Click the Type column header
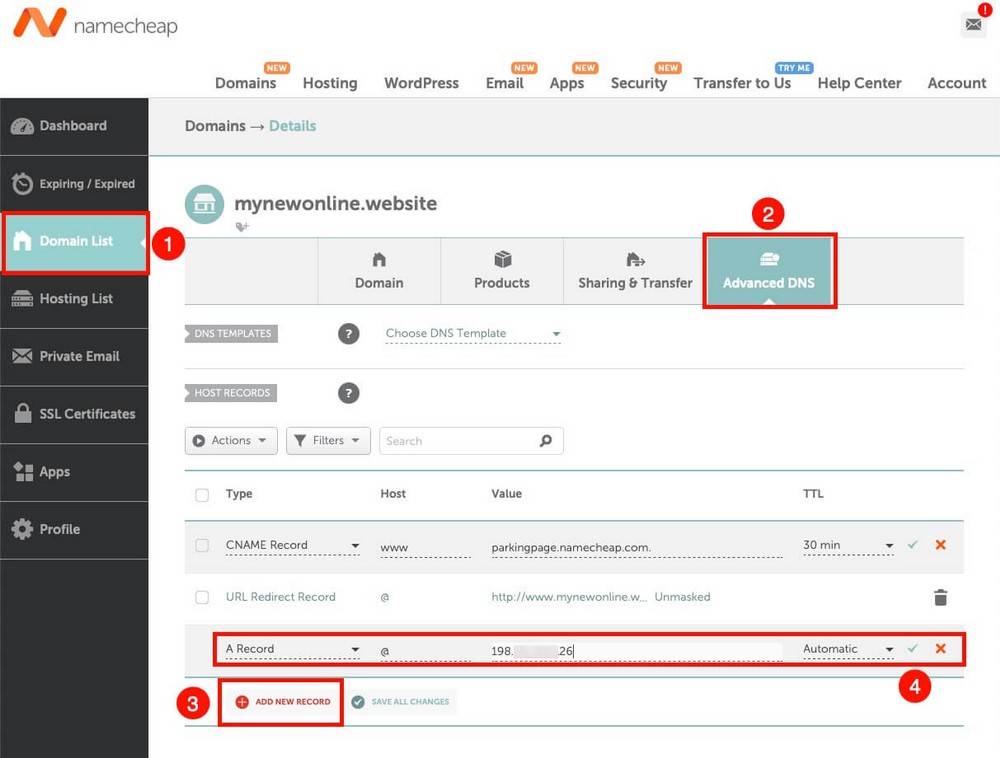1000x758 pixels. coord(239,494)
